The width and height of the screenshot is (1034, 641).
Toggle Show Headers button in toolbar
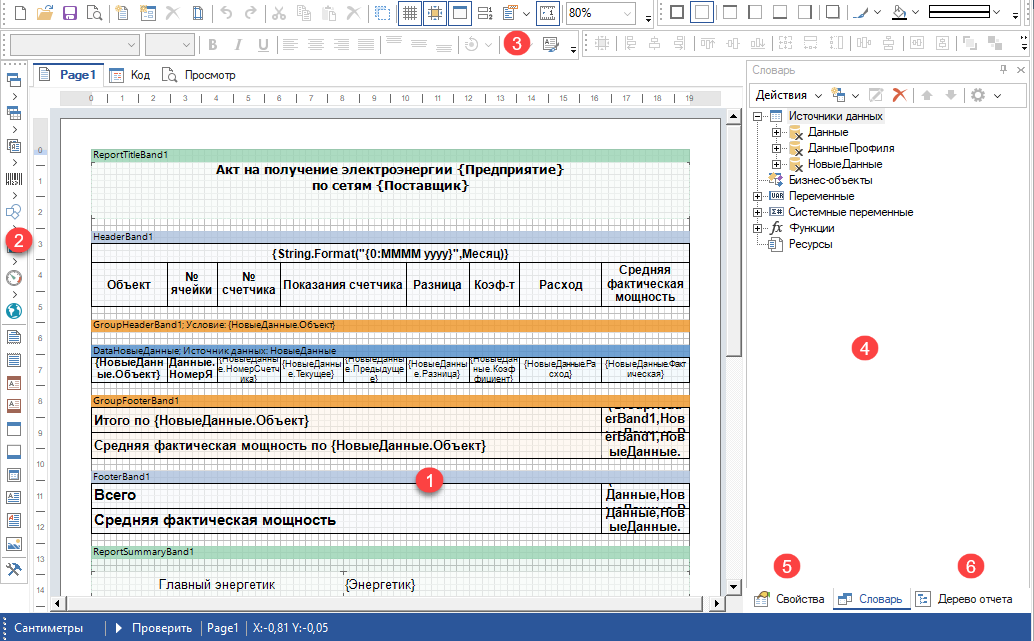460,13
